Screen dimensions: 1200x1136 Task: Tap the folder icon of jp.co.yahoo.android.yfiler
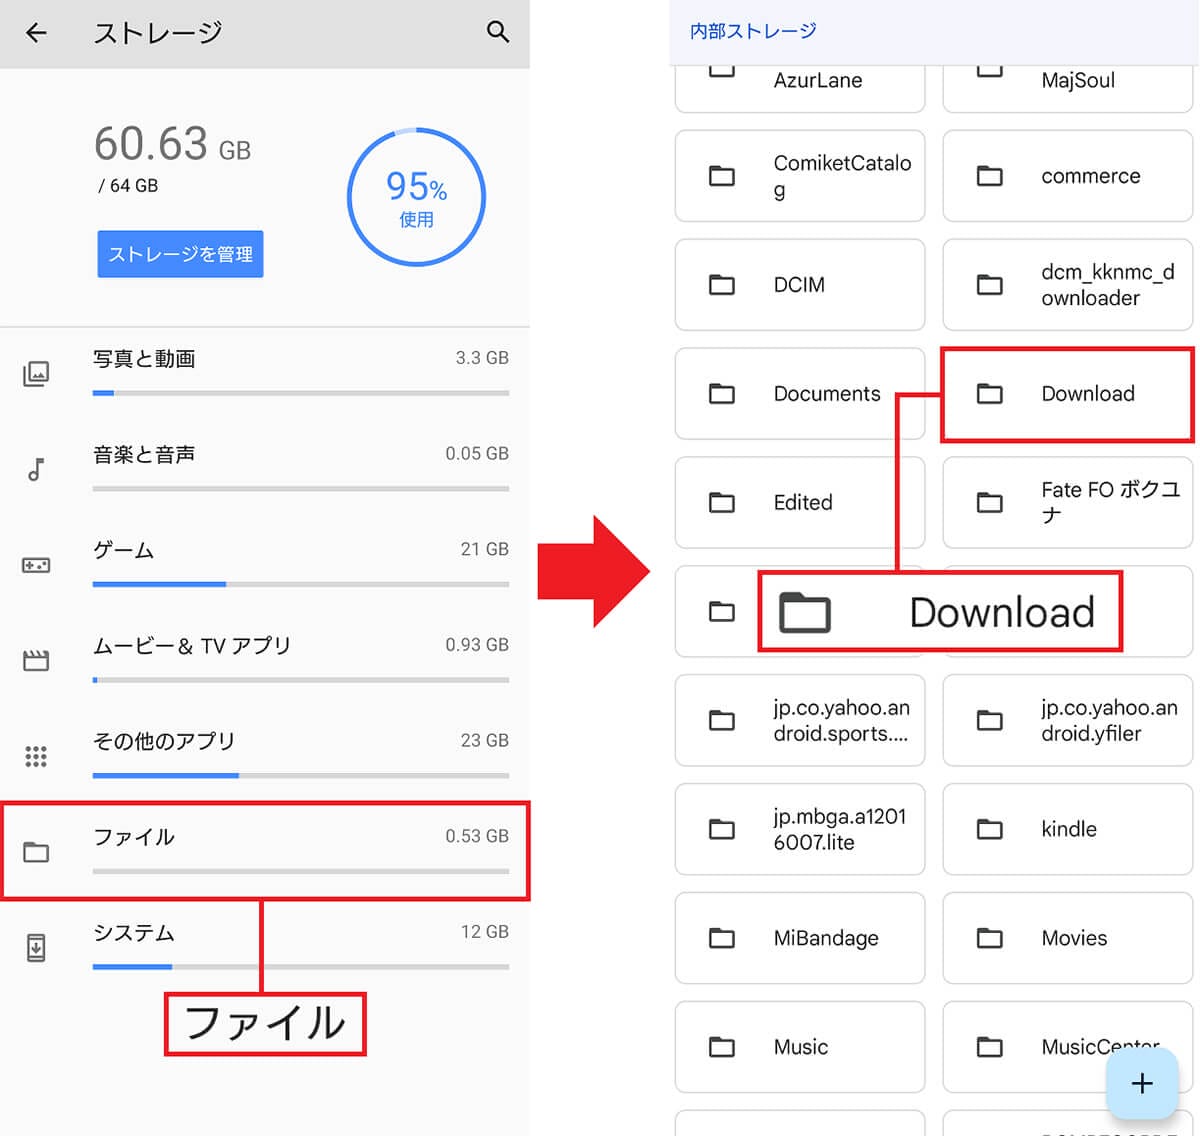point(990,721)
